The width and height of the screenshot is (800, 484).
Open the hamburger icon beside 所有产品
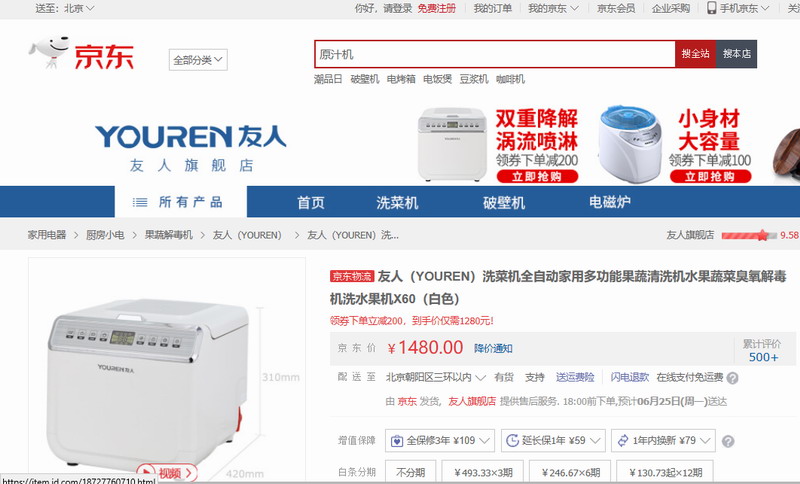click(x=140, y=202)
